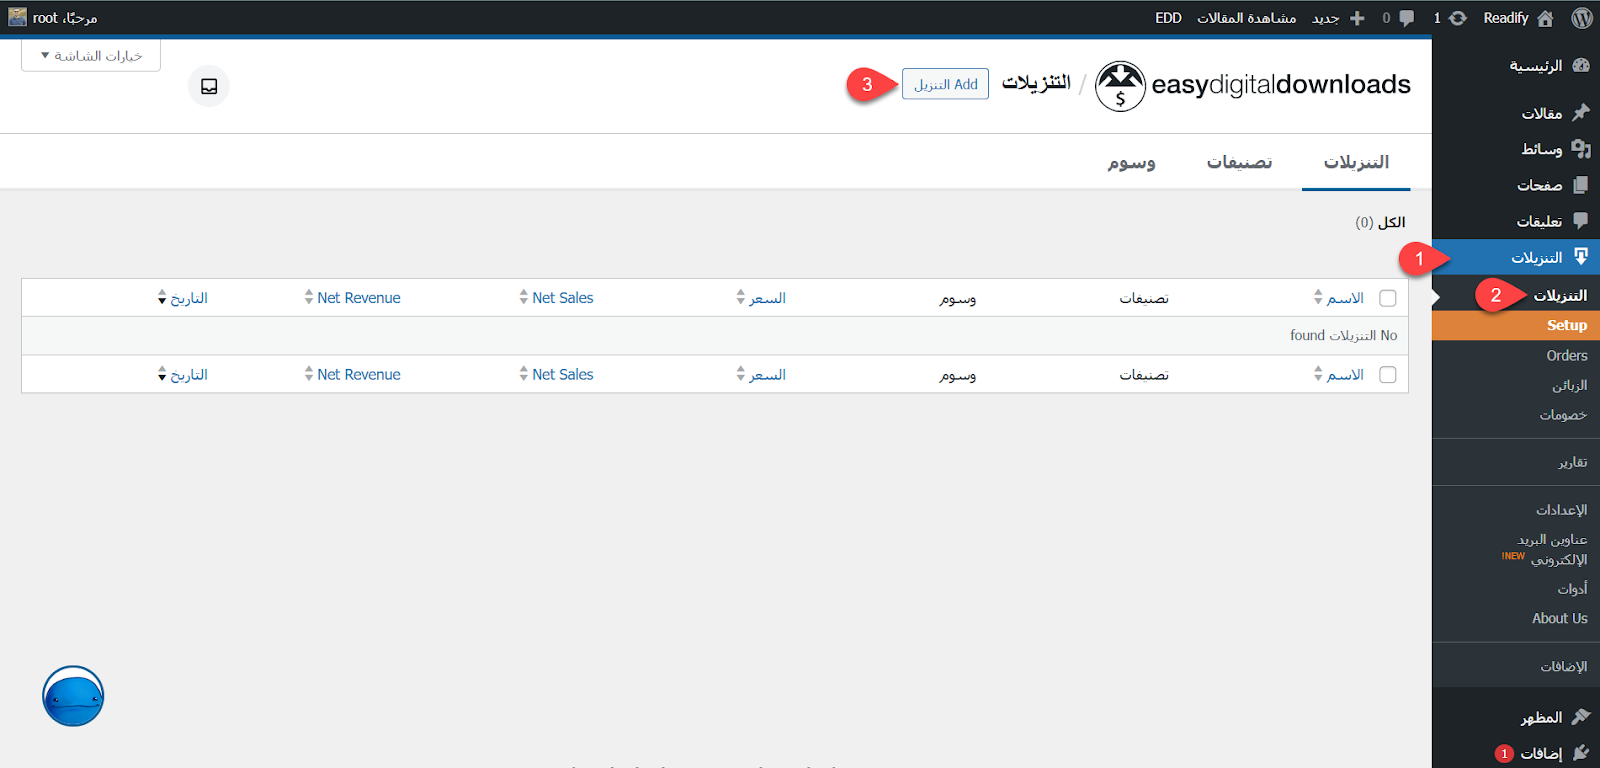Open the root user avatar
The width and height of the screenshot is (1600, 768).
pos(17,17)
